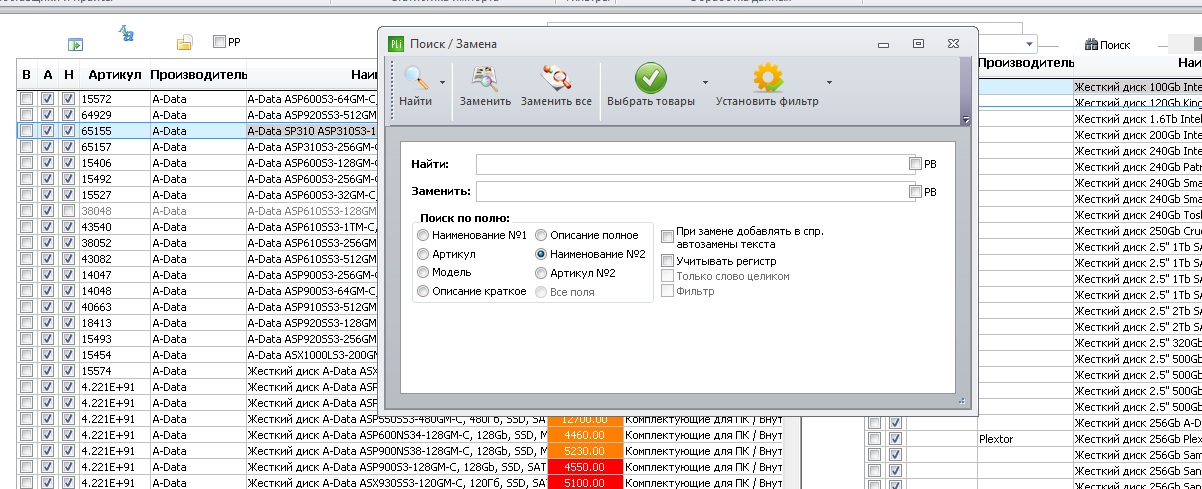The image size is (1202, 489).
Task: Click the red 5100.00 price cell
Action: [585, 483]
